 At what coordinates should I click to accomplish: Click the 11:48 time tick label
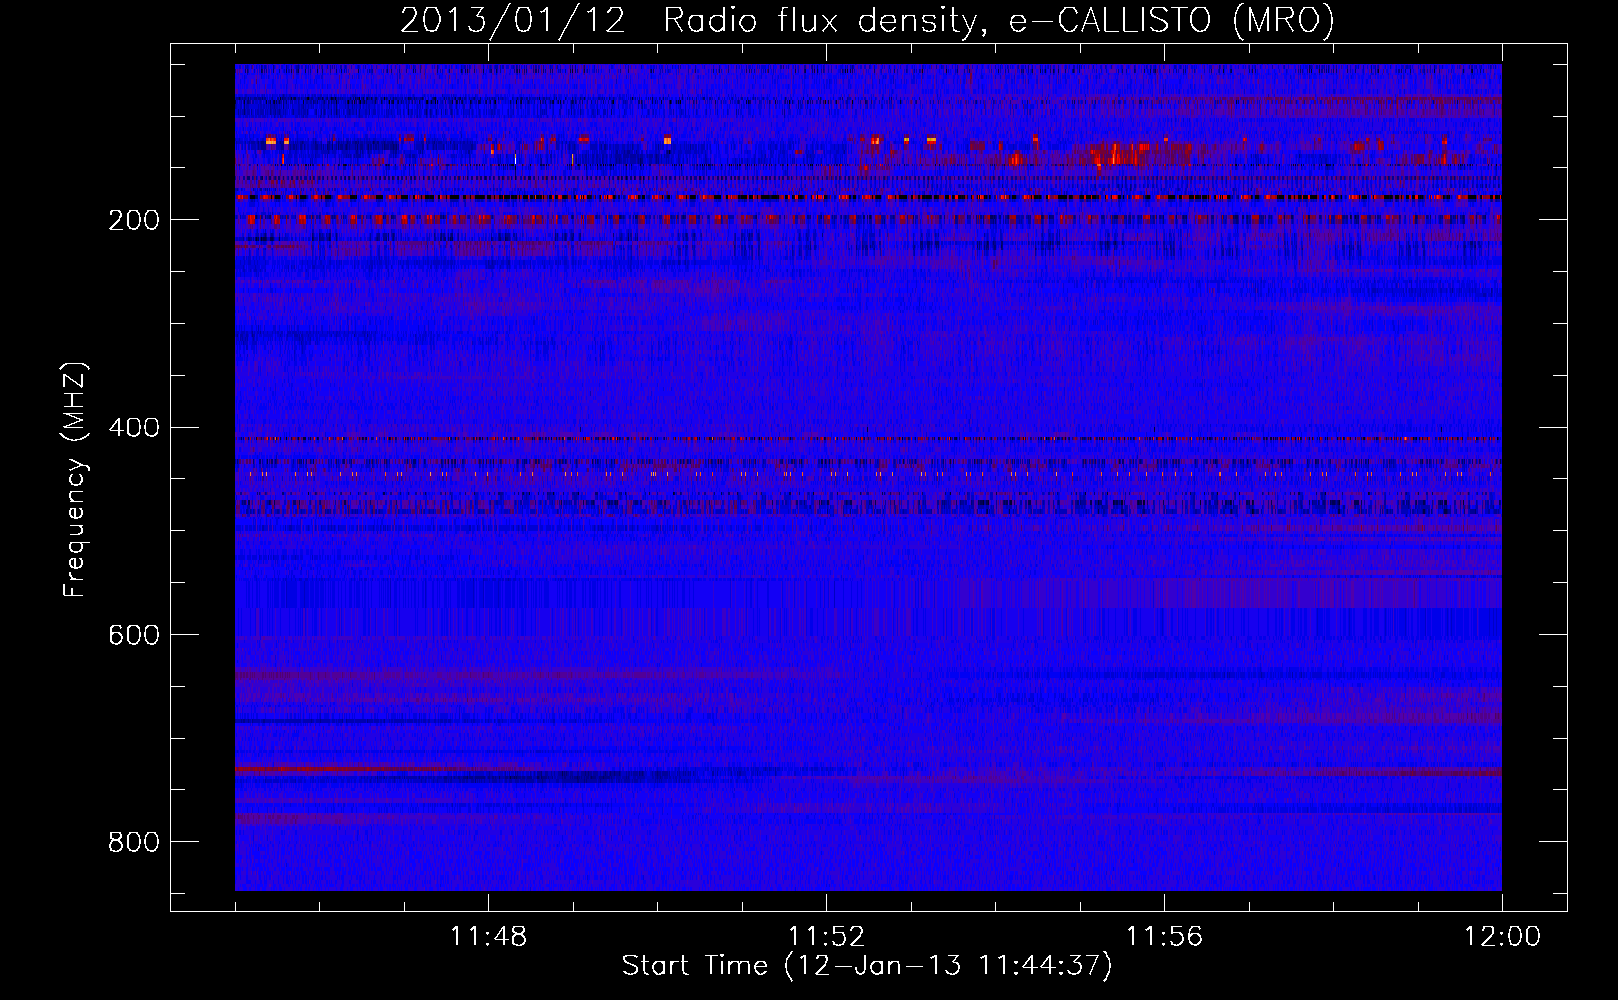click(x=488, y=937)
